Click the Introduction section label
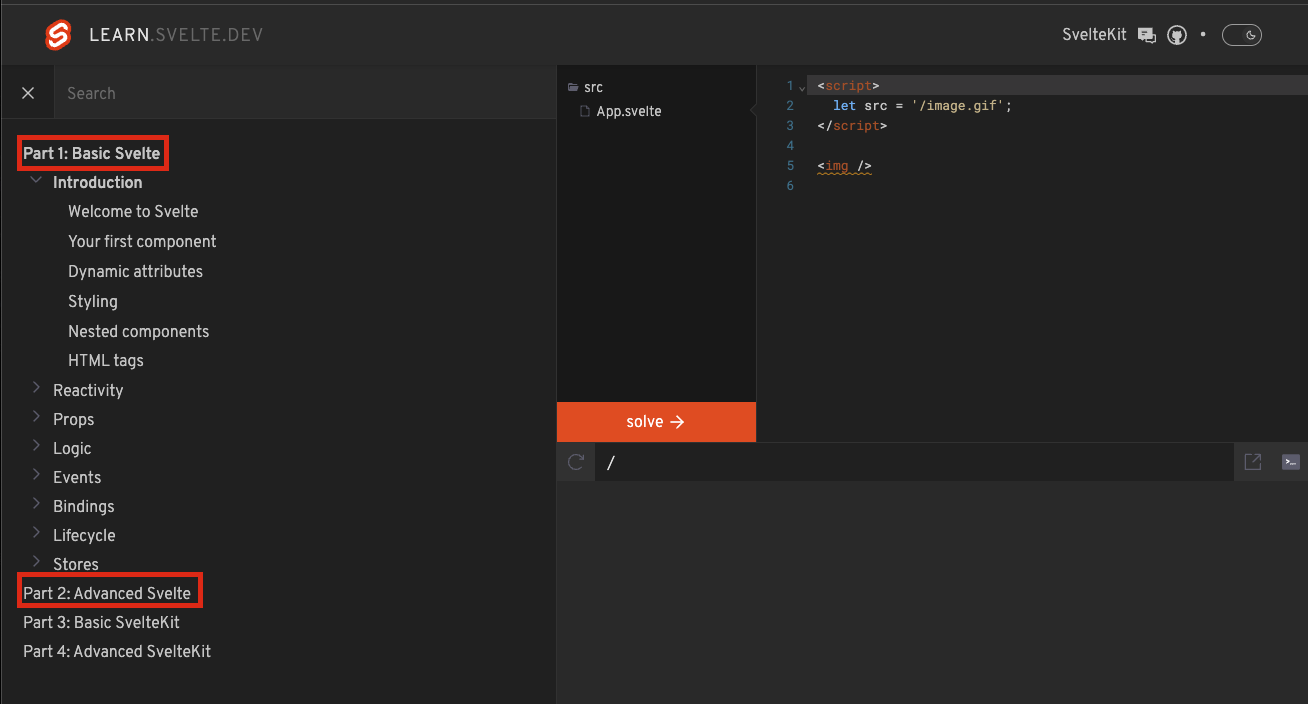1308x704 pixels. point(98,182)
